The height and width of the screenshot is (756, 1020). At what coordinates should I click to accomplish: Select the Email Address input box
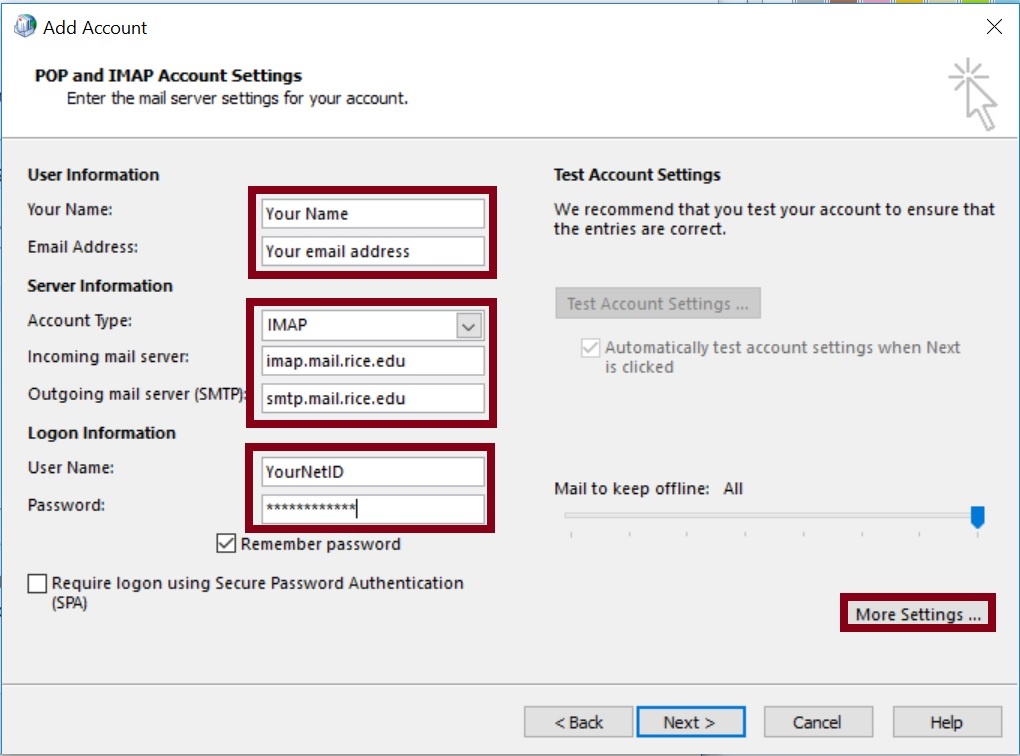coord(373,251)
